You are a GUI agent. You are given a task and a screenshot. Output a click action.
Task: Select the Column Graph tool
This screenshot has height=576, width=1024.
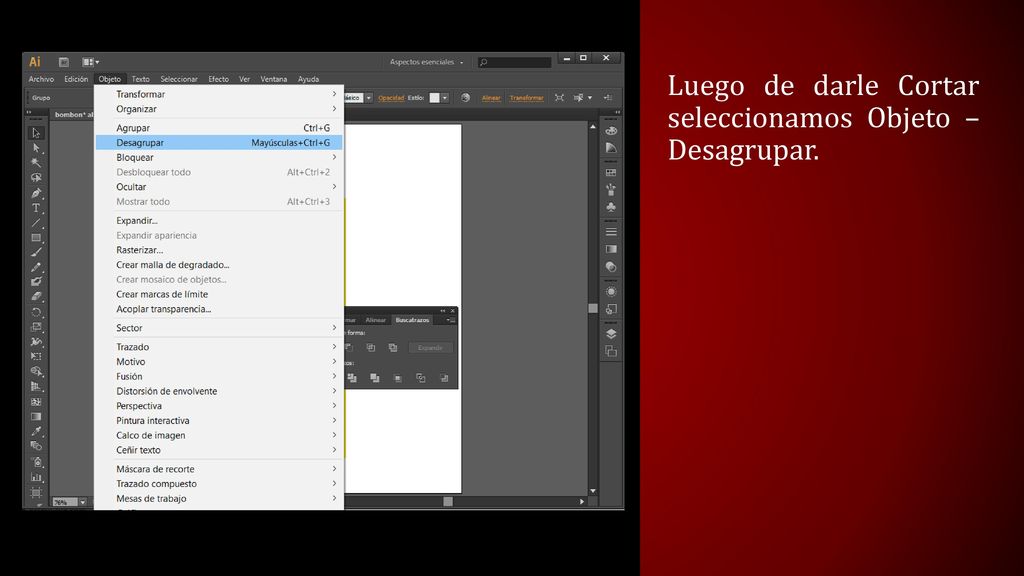(36, 477)
